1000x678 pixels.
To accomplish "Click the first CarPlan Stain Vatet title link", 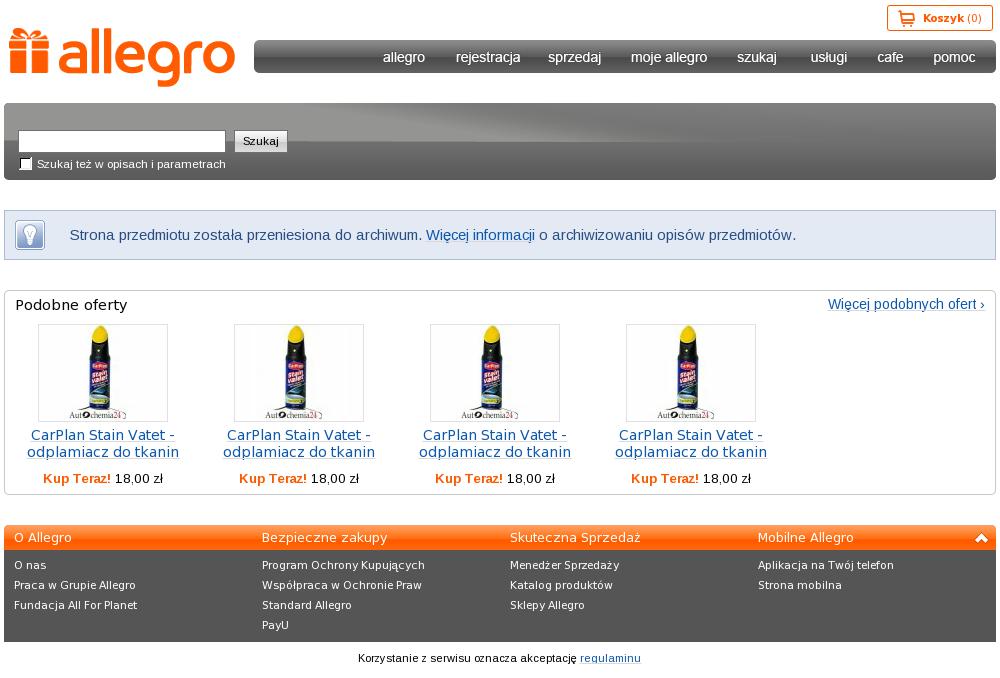I will pos(103,443).
